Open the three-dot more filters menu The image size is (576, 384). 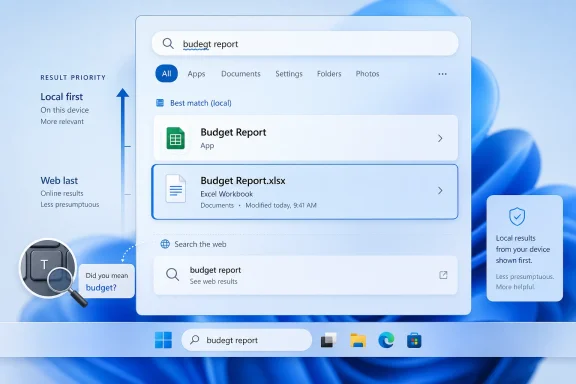[x=442, y=74]
